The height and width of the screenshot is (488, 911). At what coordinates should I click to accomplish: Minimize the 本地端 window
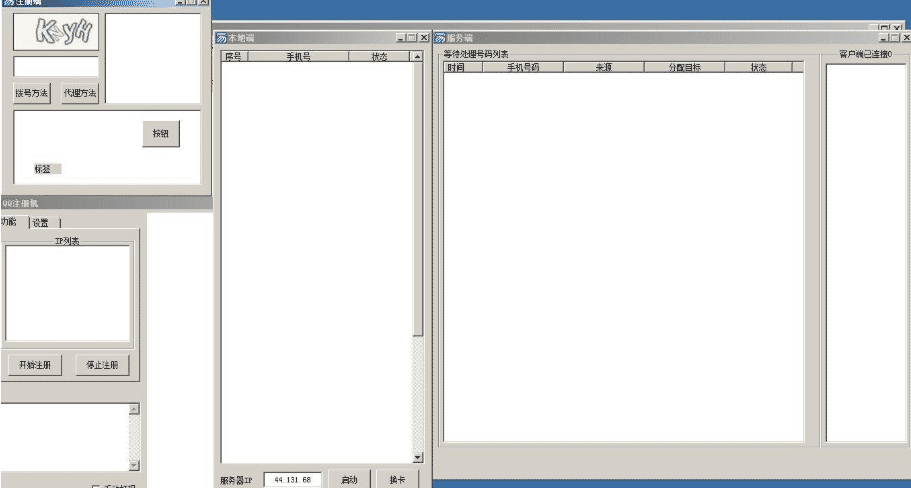[x=401, y=38]
